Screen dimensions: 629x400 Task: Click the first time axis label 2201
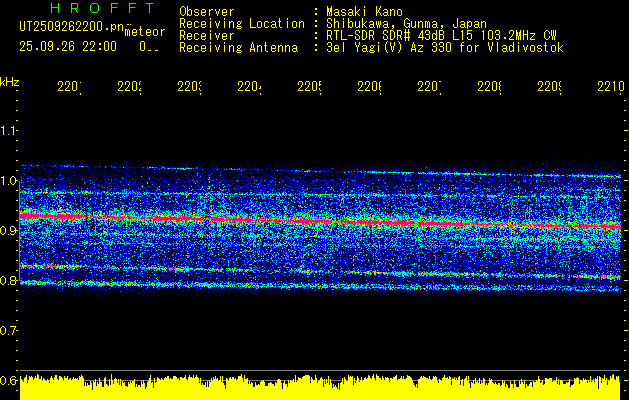pos(69,87)
